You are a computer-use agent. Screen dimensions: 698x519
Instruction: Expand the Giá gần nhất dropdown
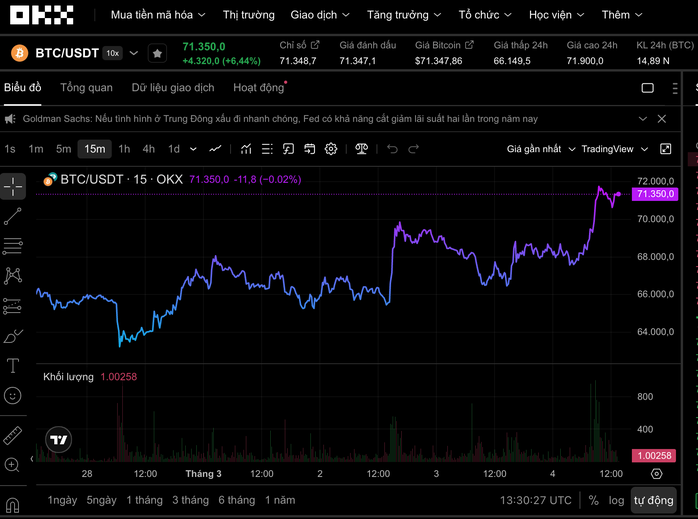pyautogui.click(x=539, y=149)
